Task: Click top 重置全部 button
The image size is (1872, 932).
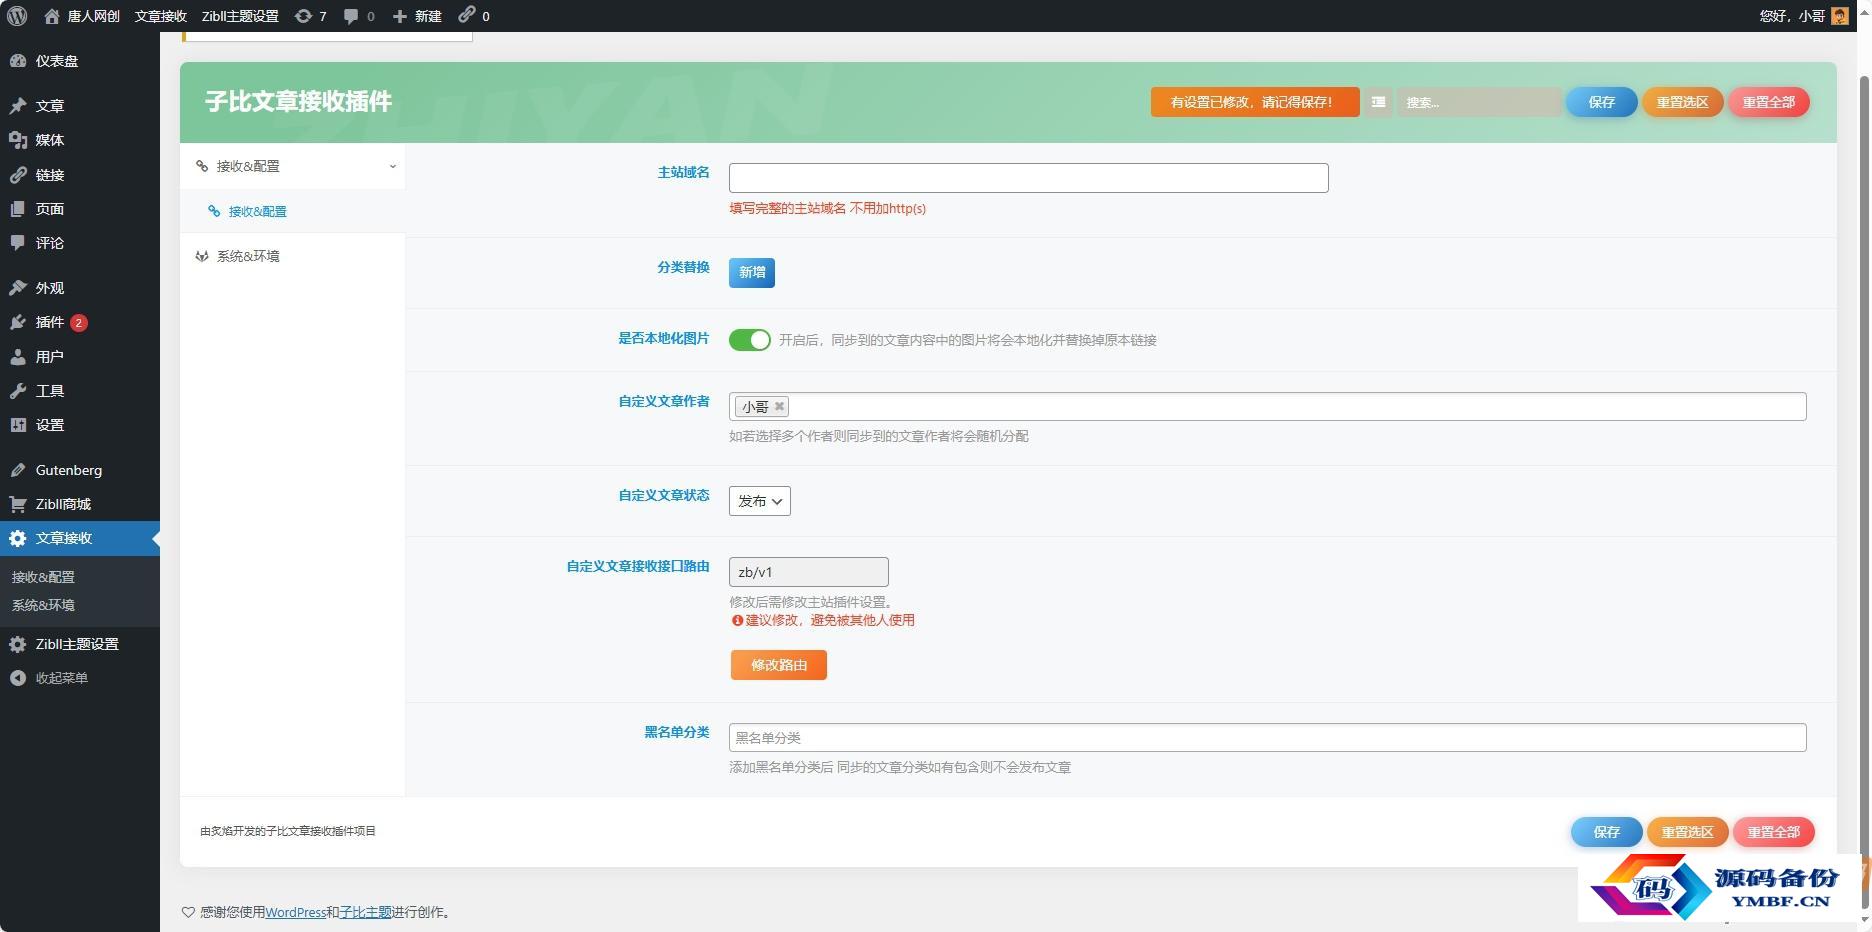Action: pos(1769,102)
